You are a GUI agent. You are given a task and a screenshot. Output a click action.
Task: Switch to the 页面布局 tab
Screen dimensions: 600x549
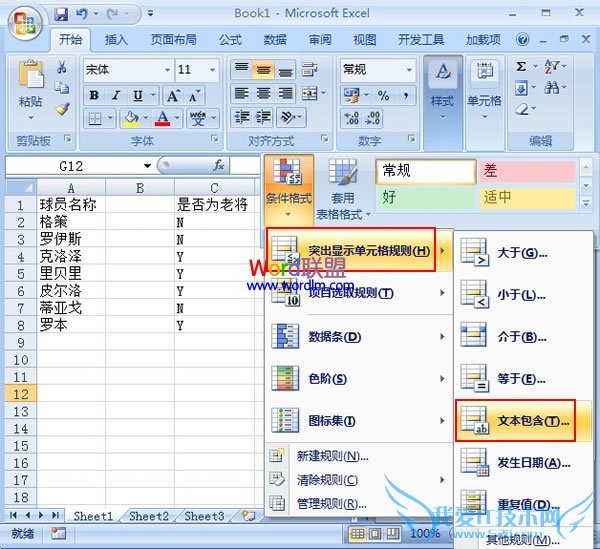(174, 39)
